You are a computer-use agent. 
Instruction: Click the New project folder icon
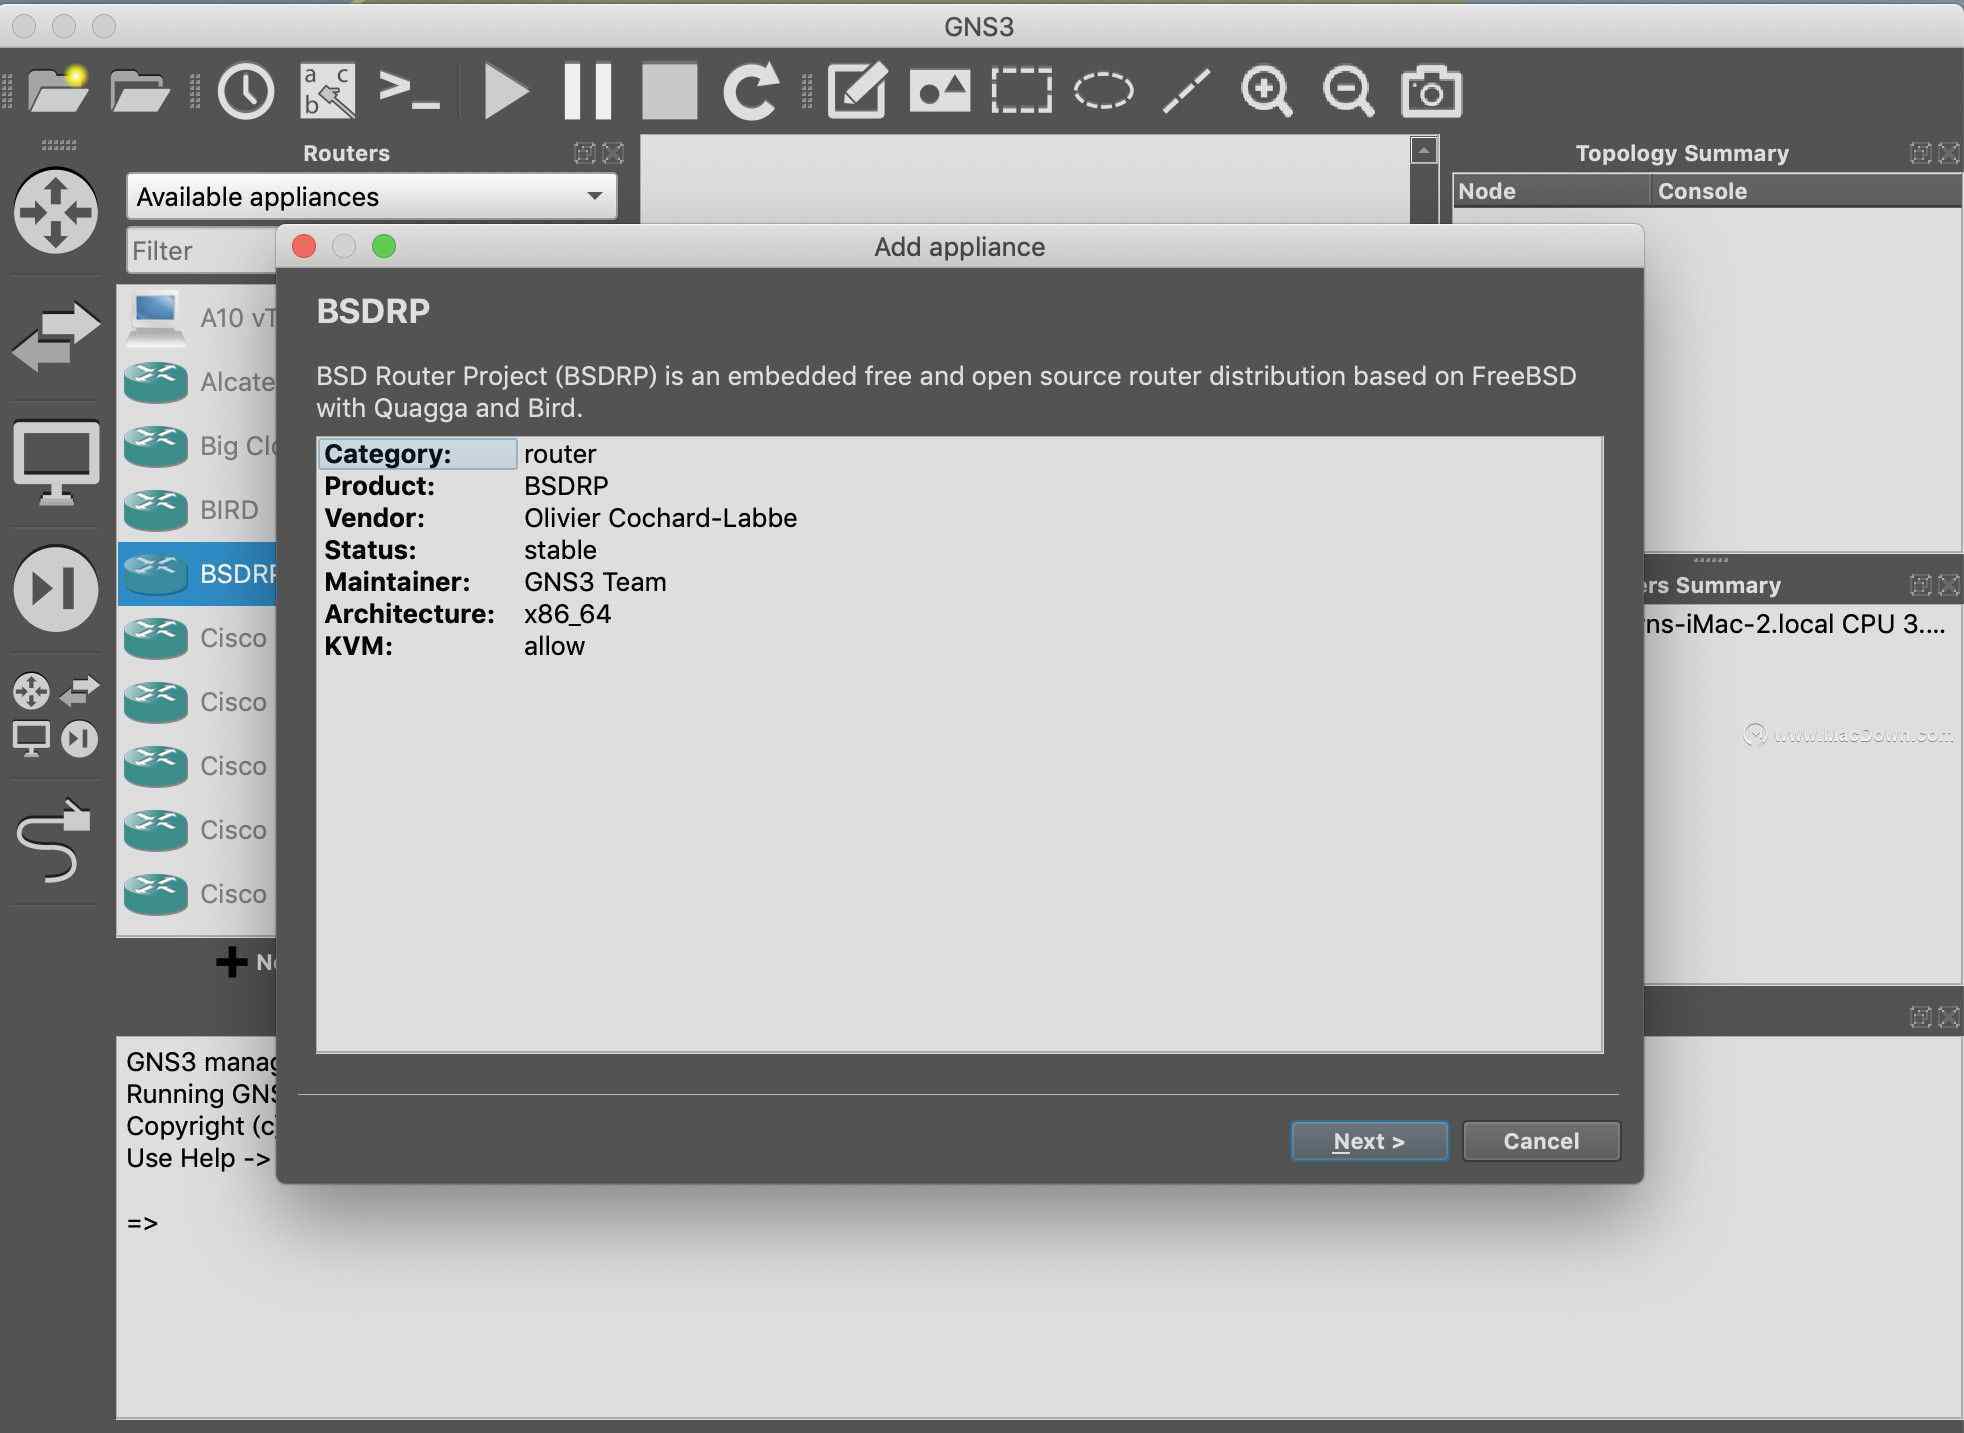coord(58,90)
